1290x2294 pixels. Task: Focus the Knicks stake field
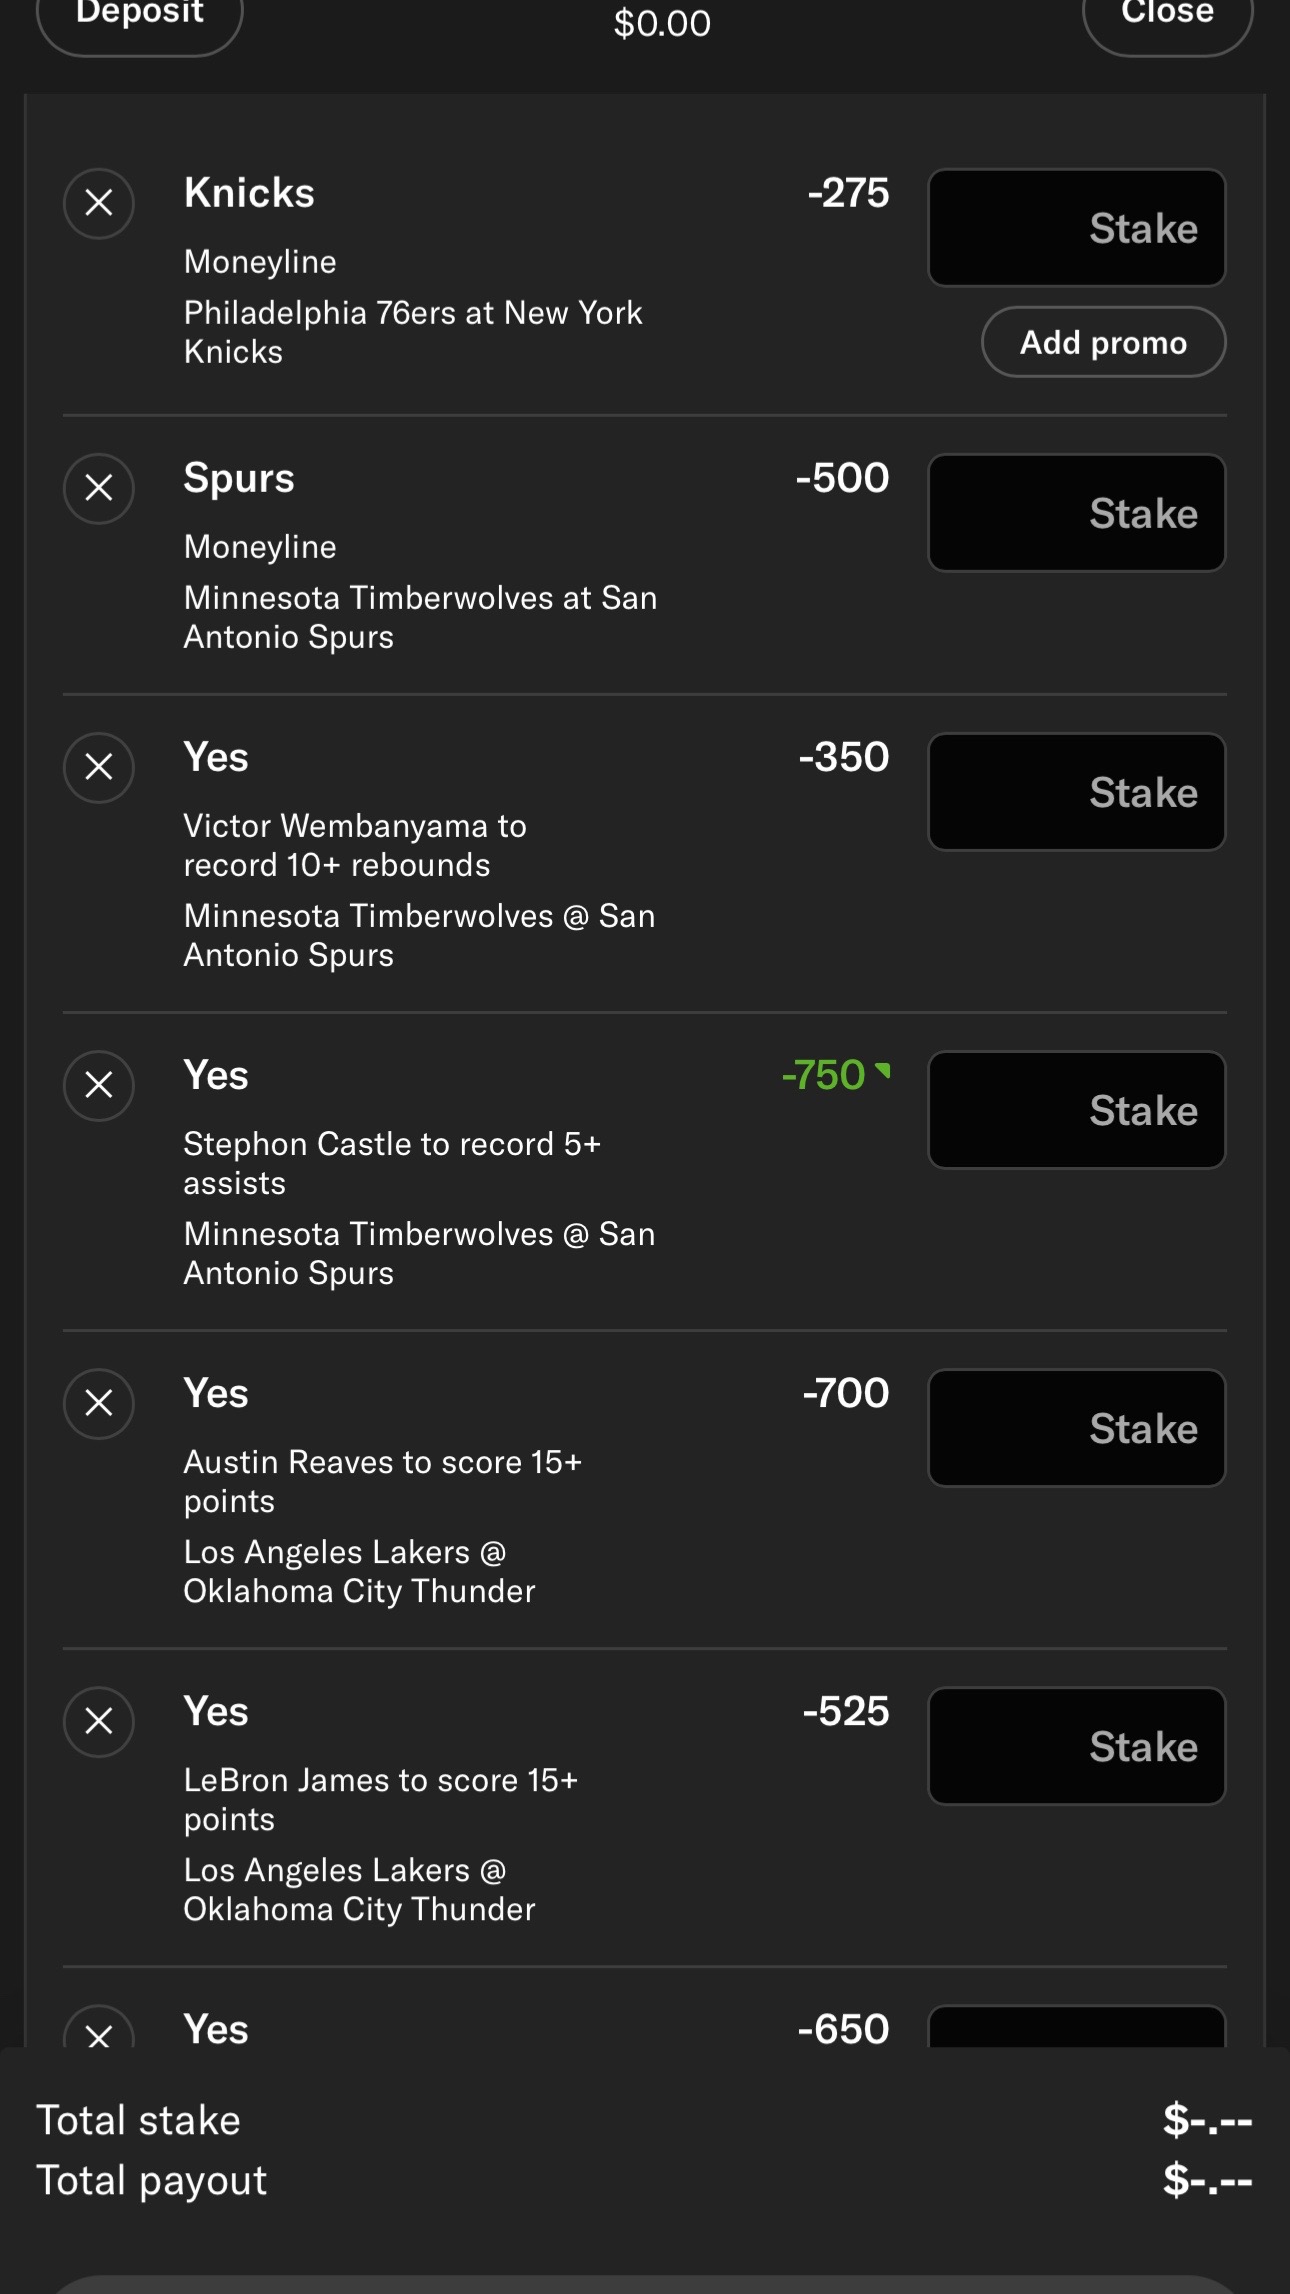[x=1077, y=228]
